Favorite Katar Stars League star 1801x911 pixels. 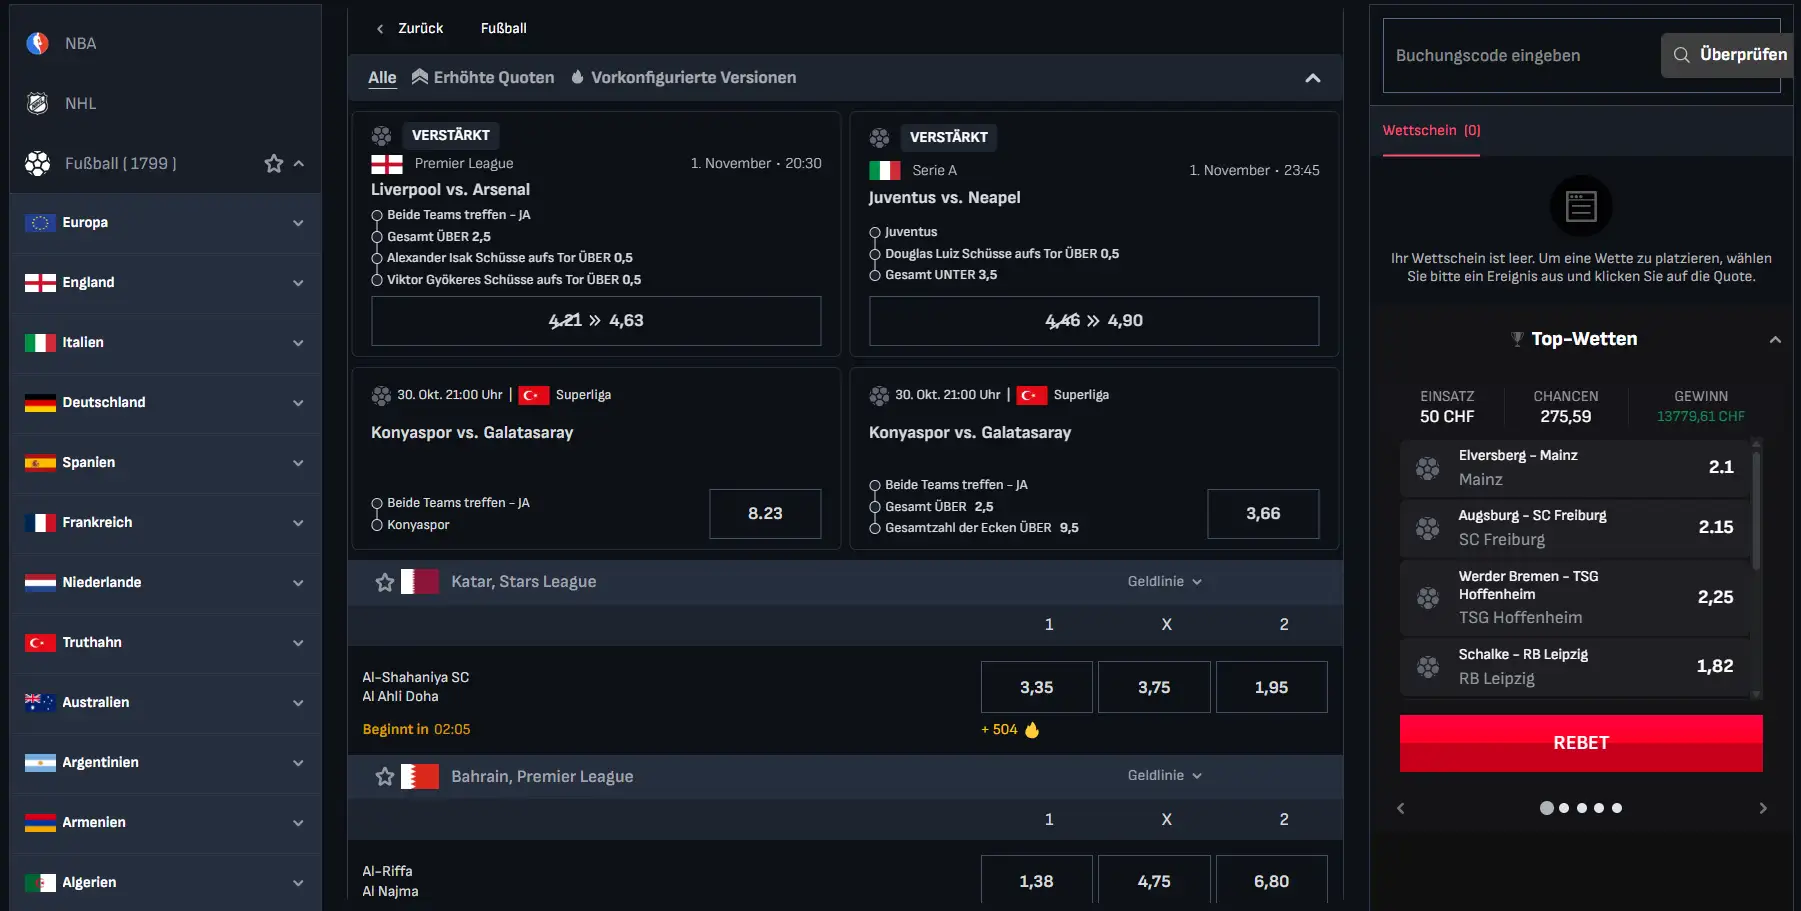point(385,582)
